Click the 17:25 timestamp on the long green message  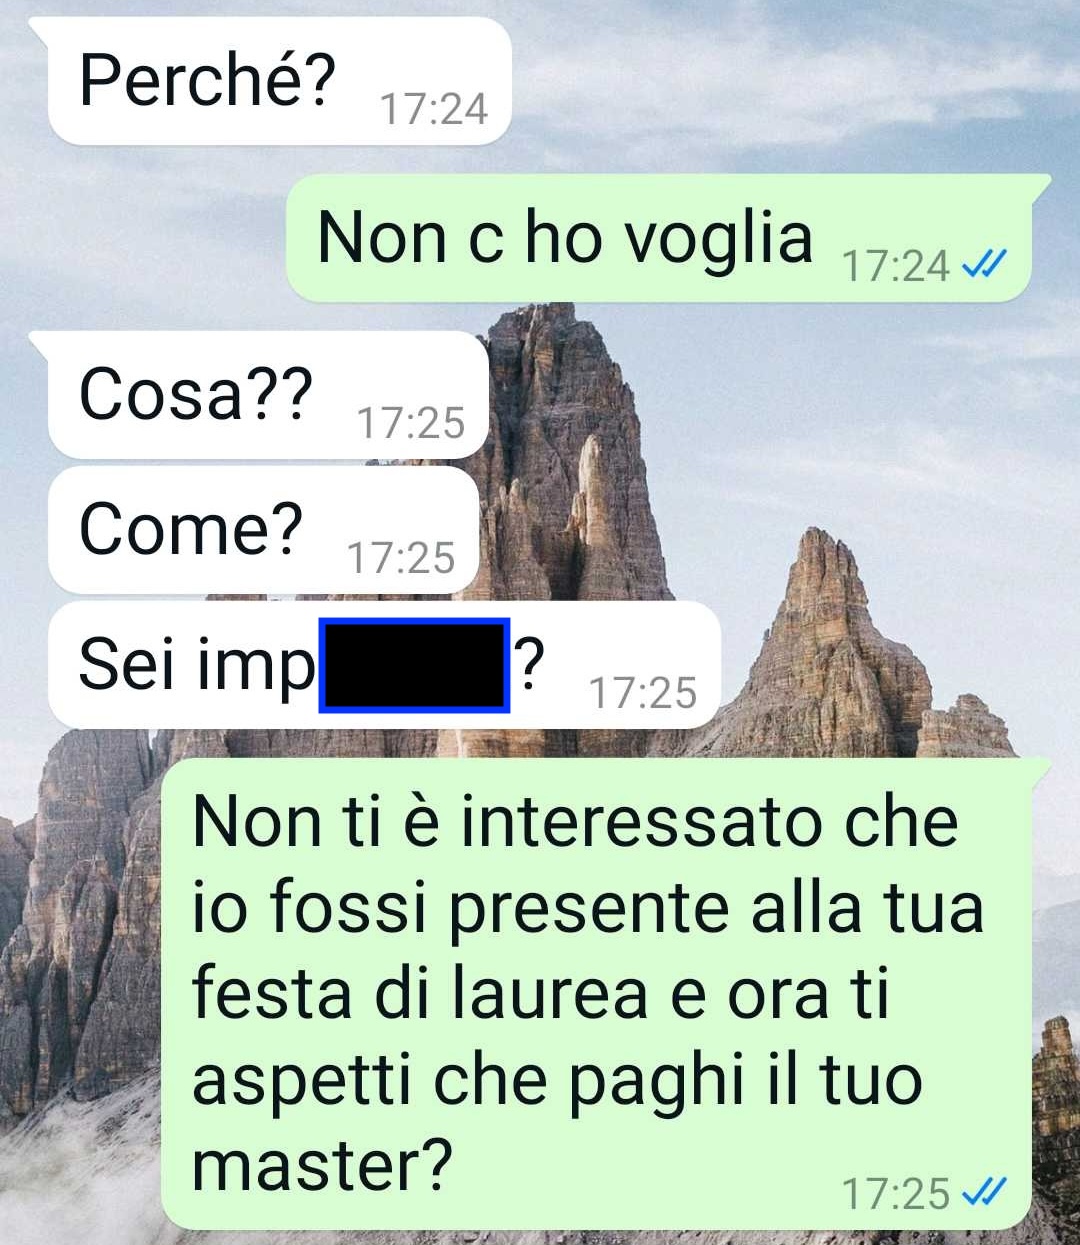pyautogui.click(x=896, y=1193)
